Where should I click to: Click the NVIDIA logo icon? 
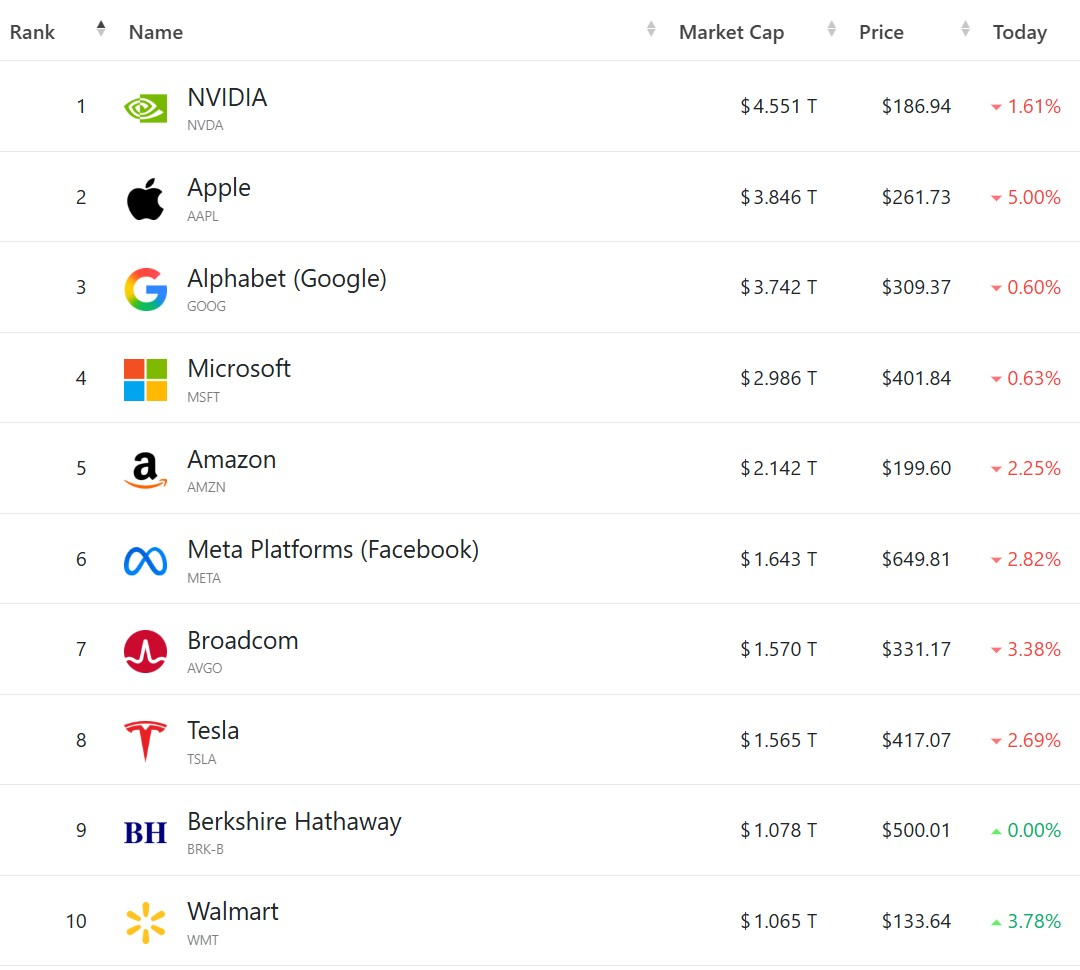(146, 107)
